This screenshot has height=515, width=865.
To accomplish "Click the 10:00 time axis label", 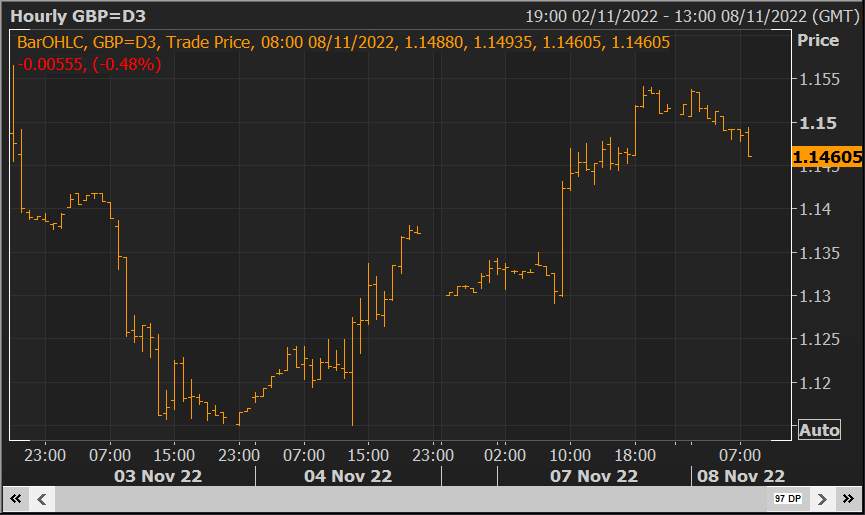I will click(570, 455).
